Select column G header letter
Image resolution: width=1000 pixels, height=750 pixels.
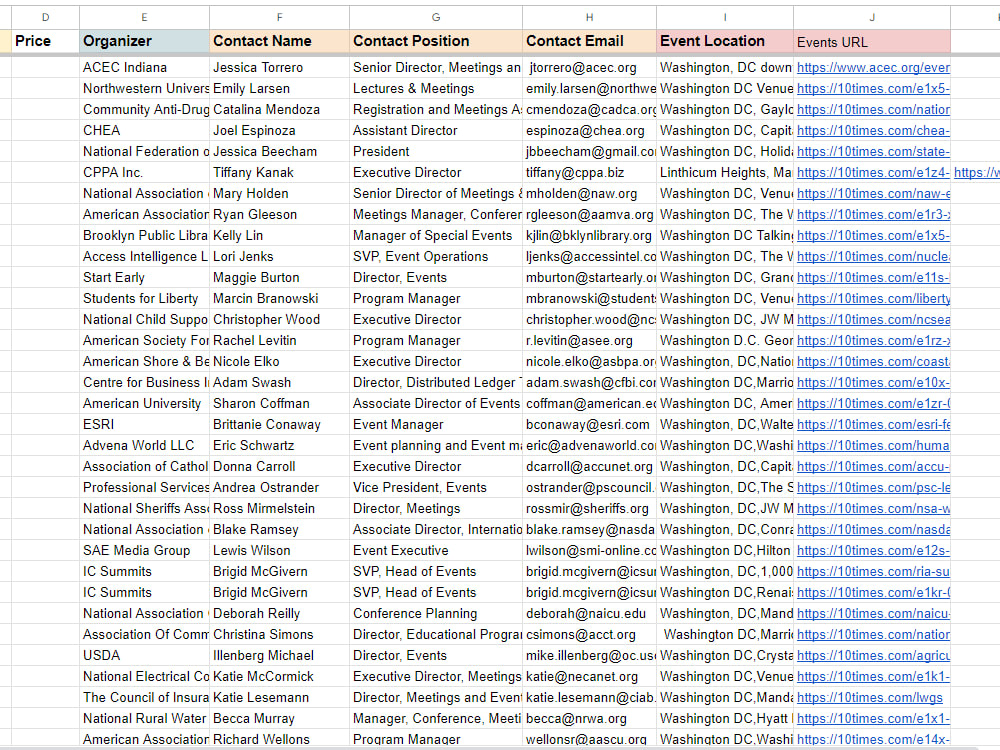[x=436, y=17]
